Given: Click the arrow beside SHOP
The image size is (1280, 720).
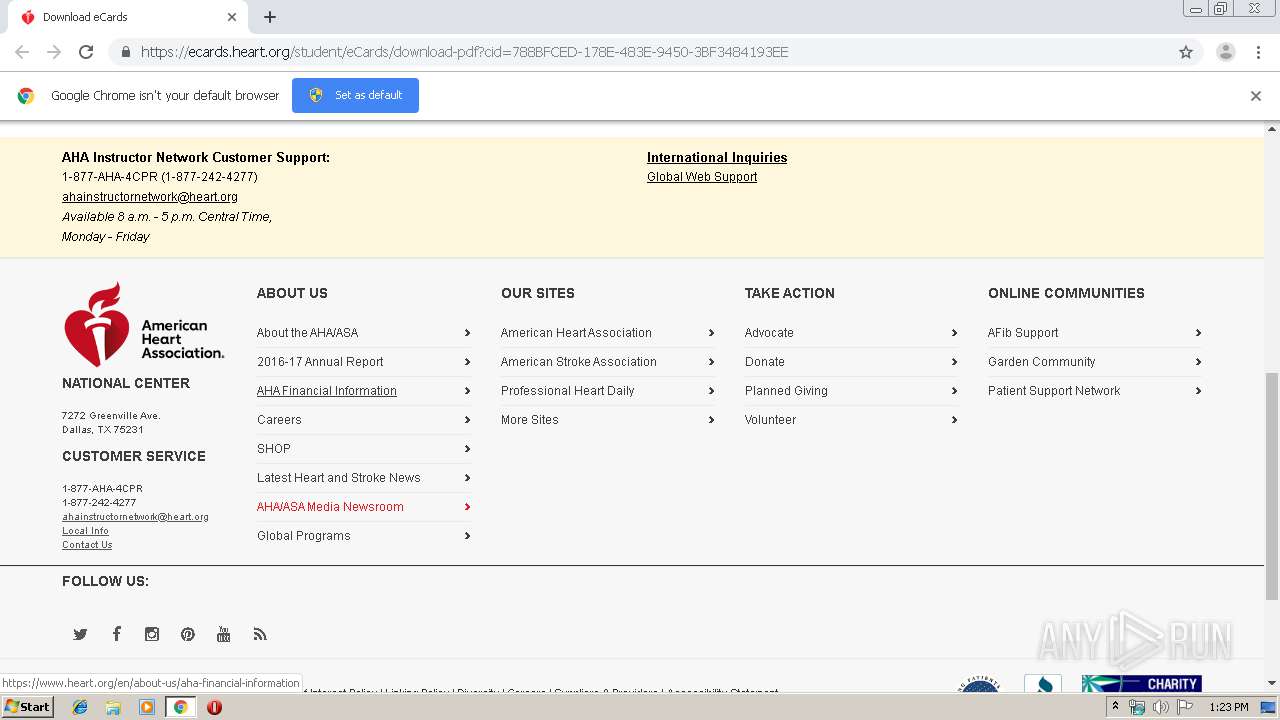Looking at the screenshot, I should coord(467,449).
